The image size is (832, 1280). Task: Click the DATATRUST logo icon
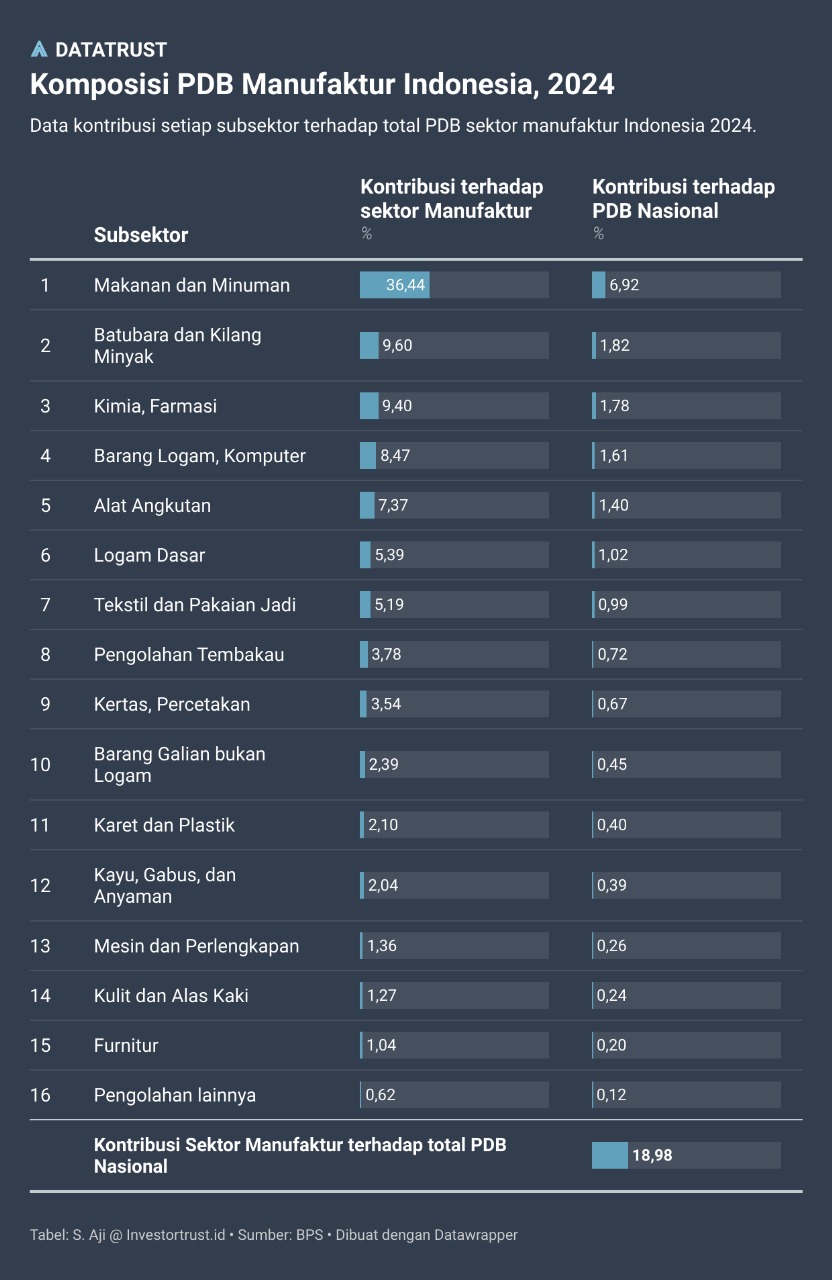39,49
